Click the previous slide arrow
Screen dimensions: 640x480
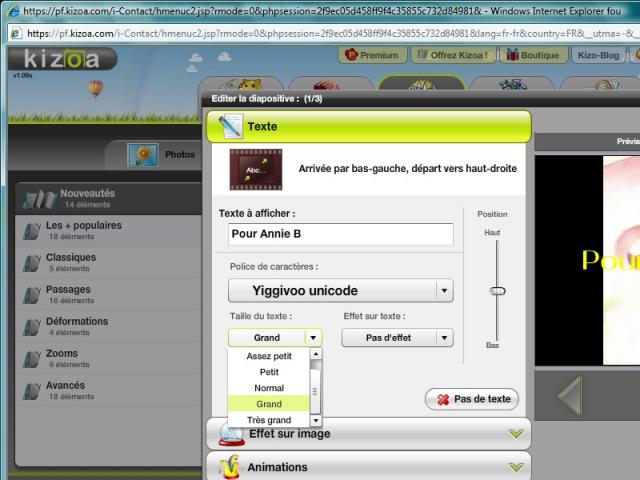pos(570,396)
